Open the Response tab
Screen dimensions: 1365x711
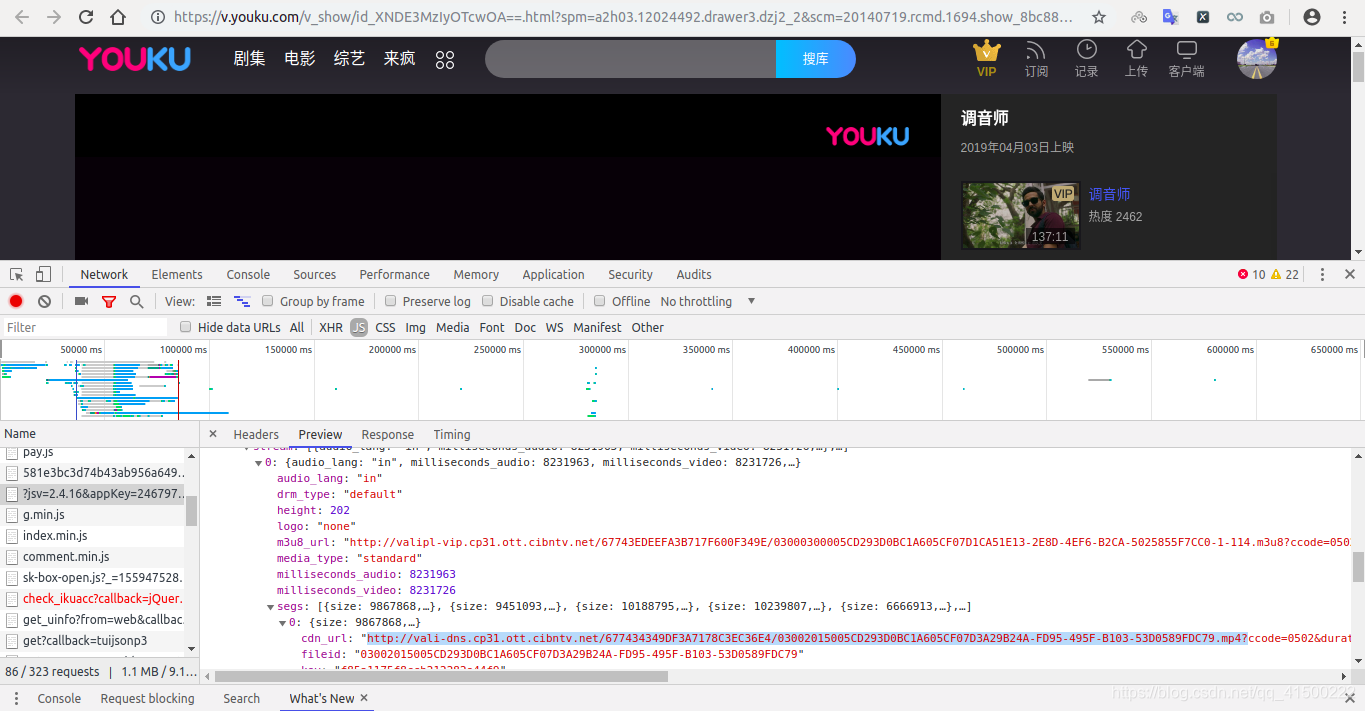388,434
